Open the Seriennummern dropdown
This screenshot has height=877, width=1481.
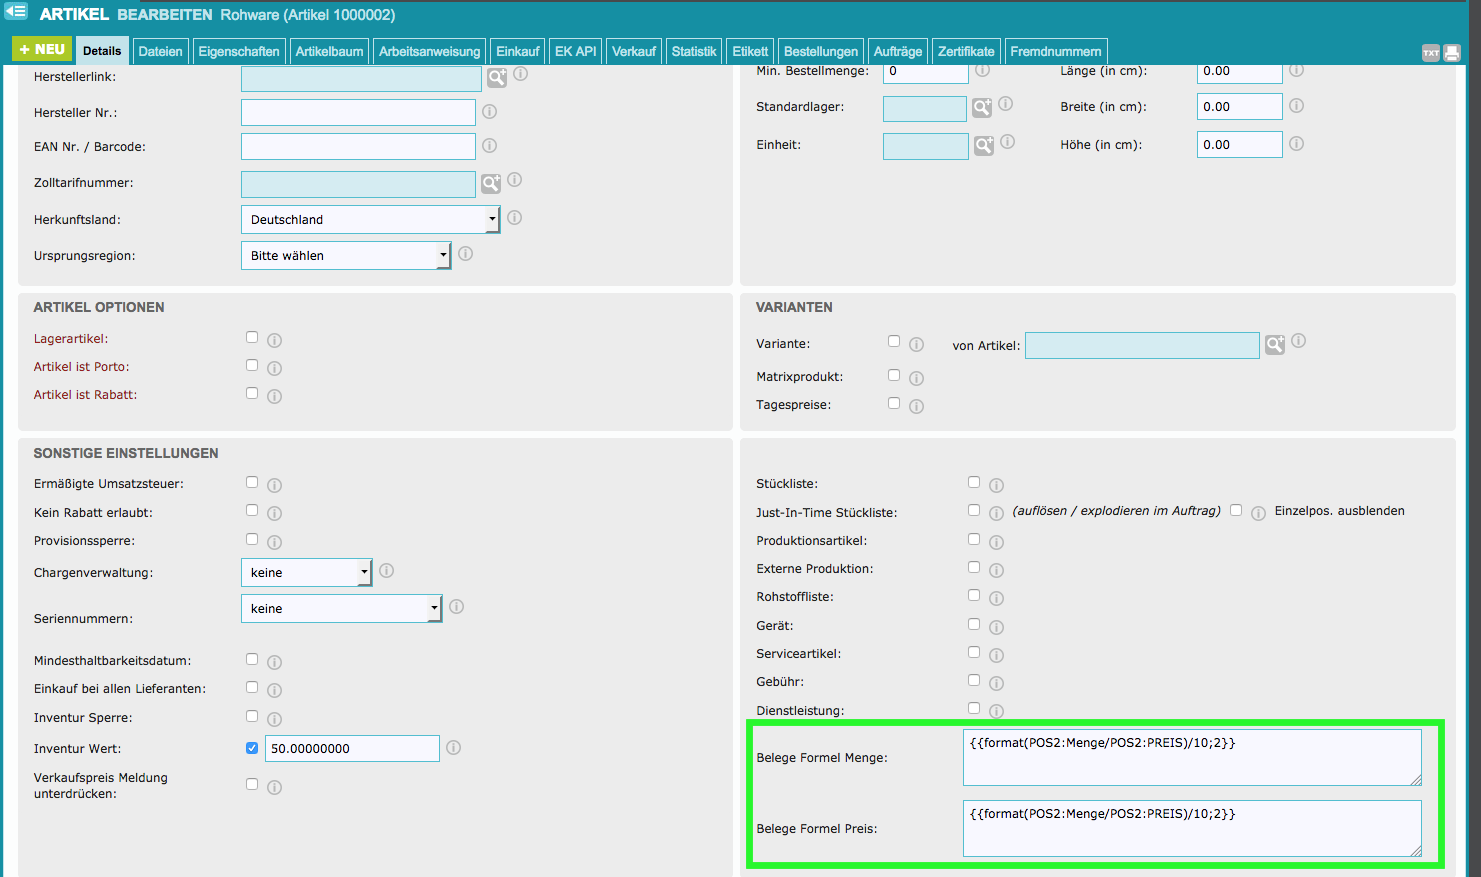341,609
